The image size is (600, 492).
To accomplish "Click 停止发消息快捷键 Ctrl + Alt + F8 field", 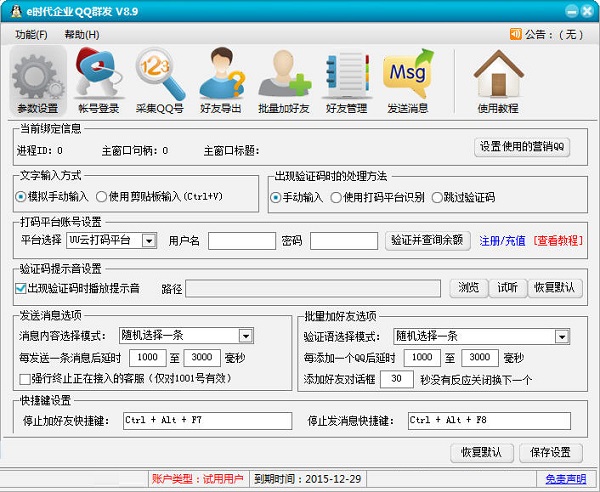I will click(489, 420).
